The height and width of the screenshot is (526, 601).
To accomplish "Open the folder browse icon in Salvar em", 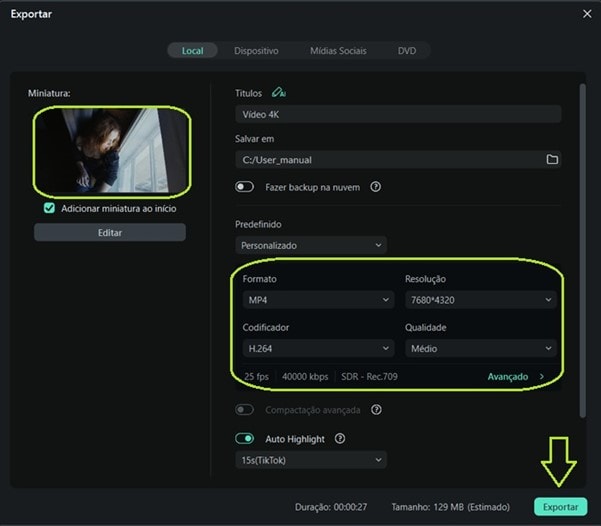I will pos(552,159).
